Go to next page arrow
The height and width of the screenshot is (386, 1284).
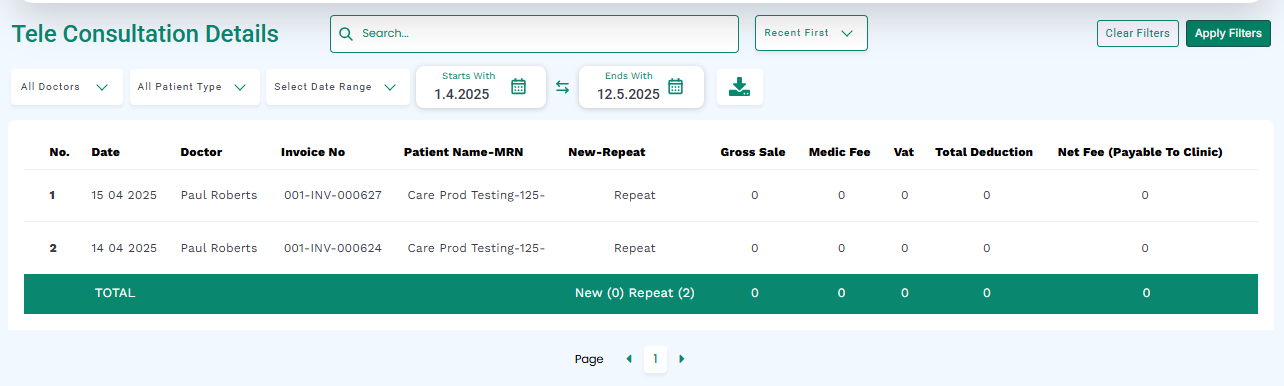(x=682, y=359)
